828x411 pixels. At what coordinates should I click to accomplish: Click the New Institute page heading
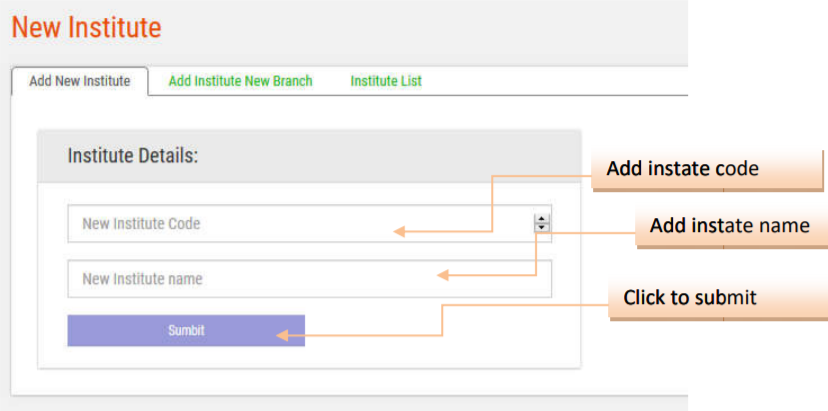click(x=86, y=28)
